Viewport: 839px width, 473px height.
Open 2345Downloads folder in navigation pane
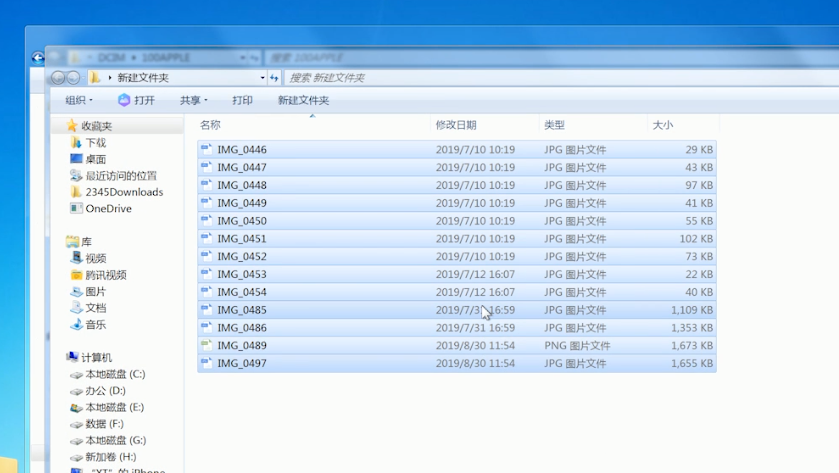pos(124,192)
